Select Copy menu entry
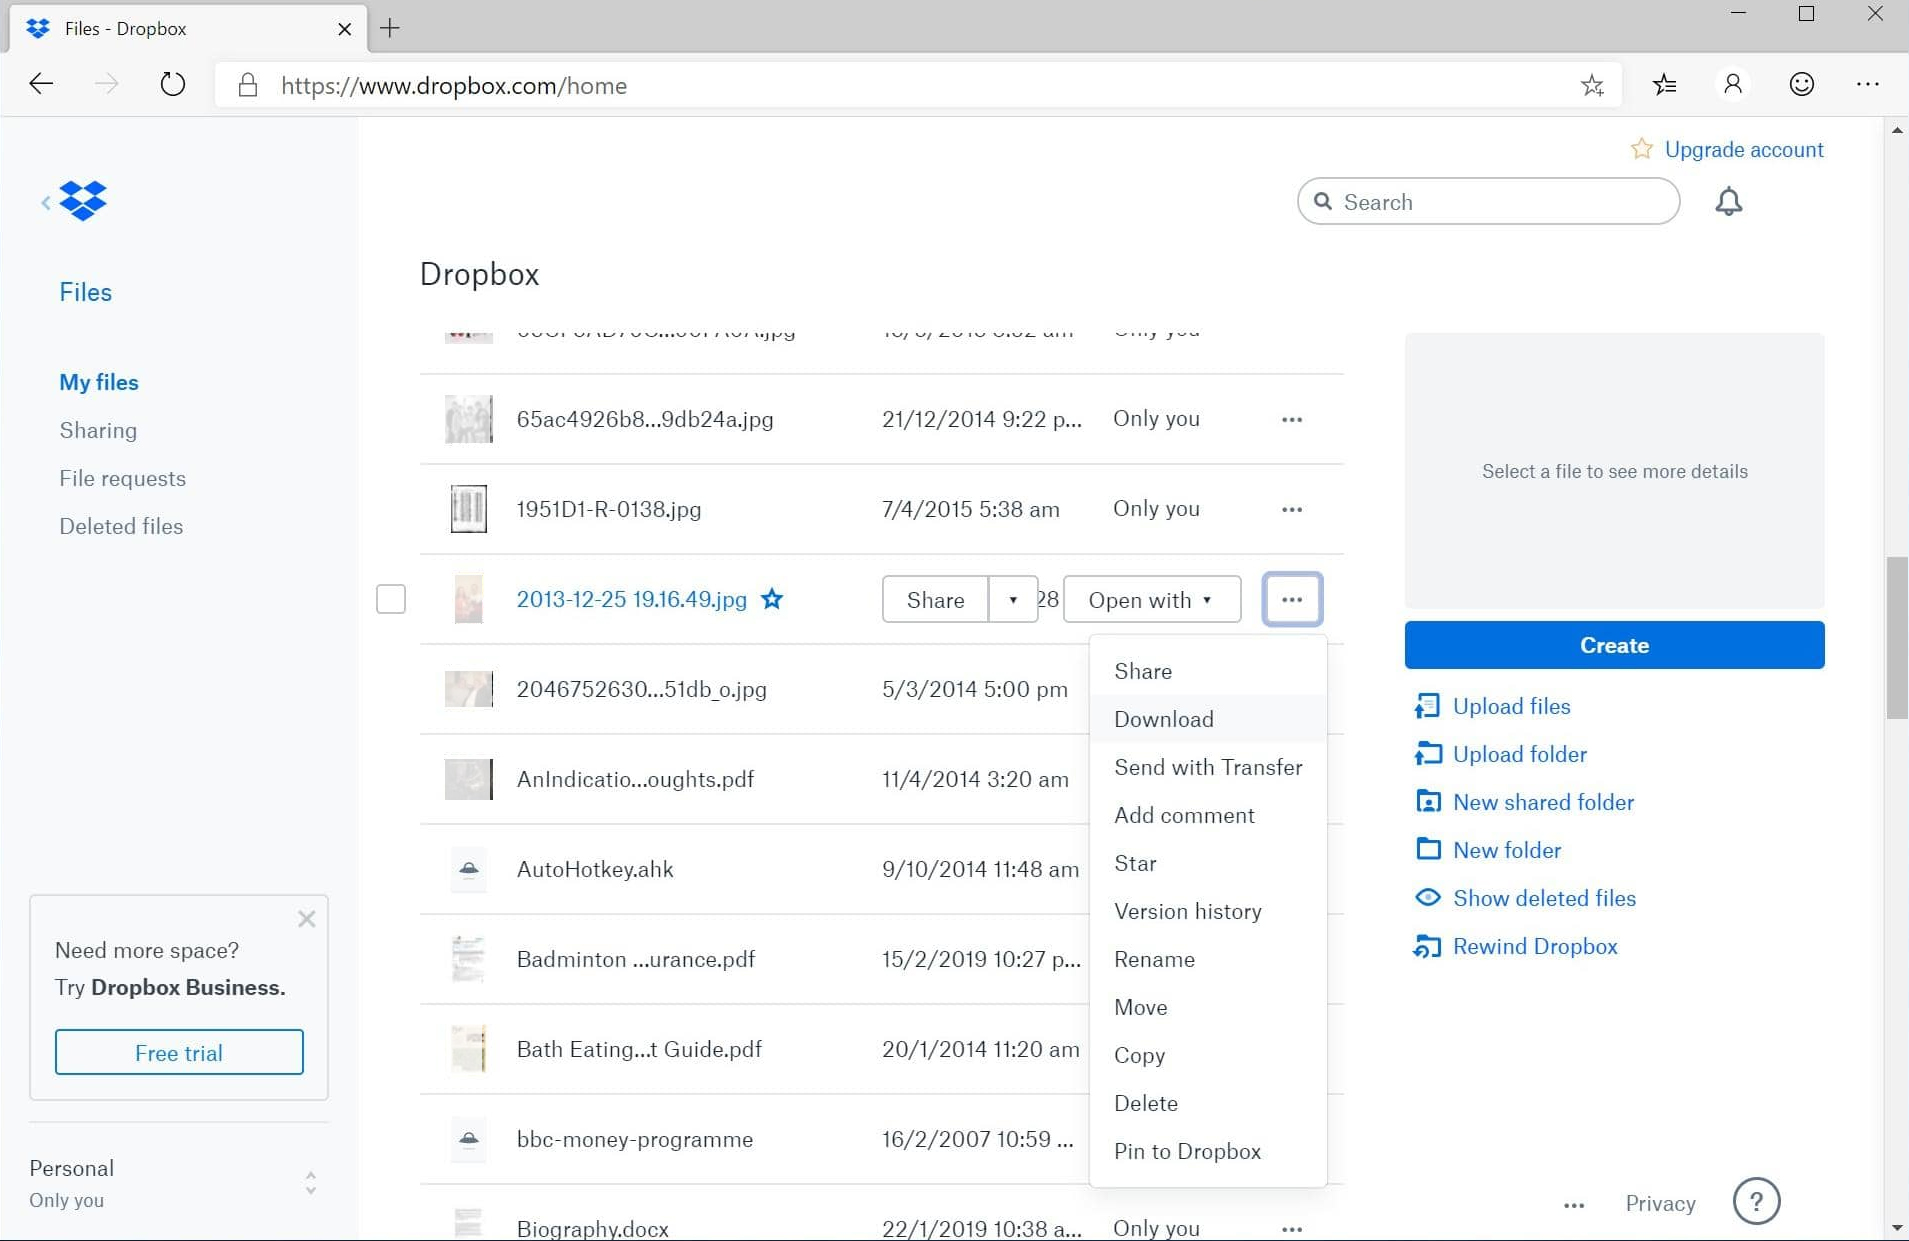This screenshot has width=1909, height=1241. (x=1208, y=1055)
